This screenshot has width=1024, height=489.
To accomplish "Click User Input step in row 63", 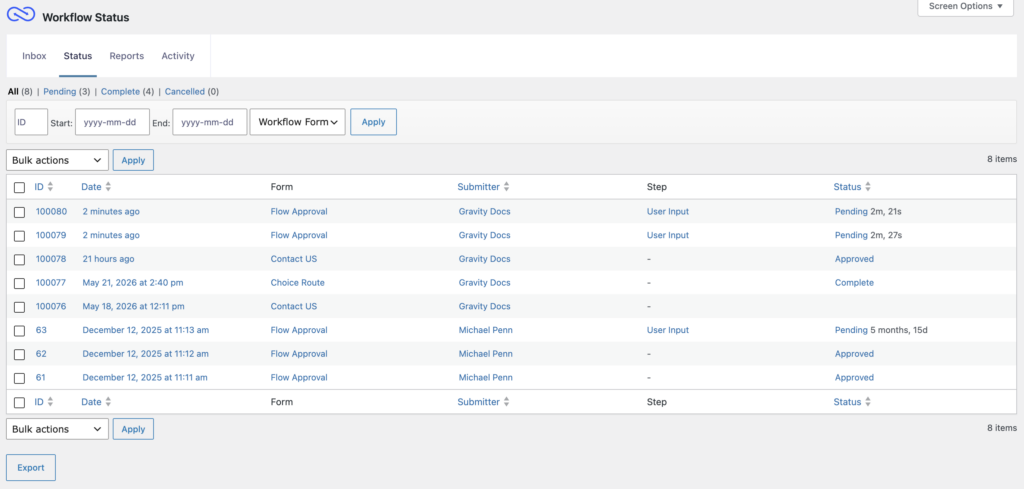I will pyautogui.click(x=668, y=330).
